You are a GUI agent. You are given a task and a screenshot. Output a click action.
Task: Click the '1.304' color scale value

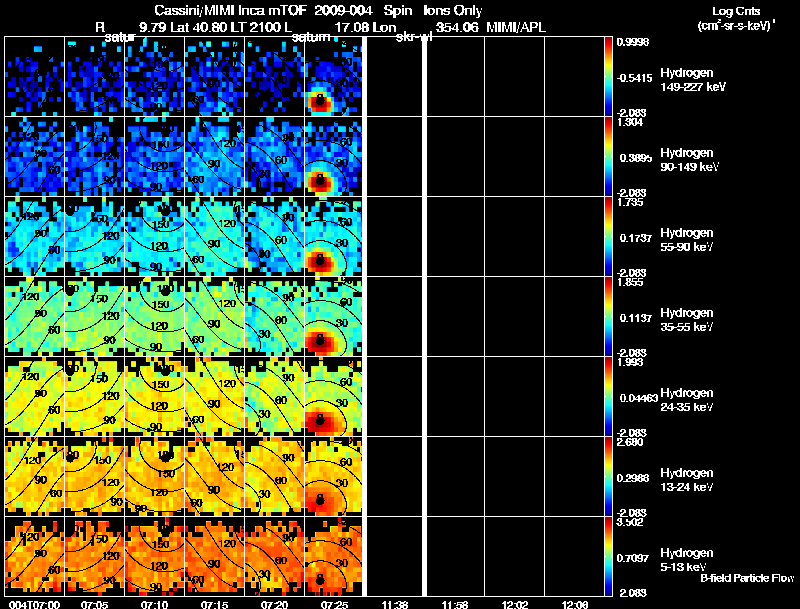coord(630,122)
